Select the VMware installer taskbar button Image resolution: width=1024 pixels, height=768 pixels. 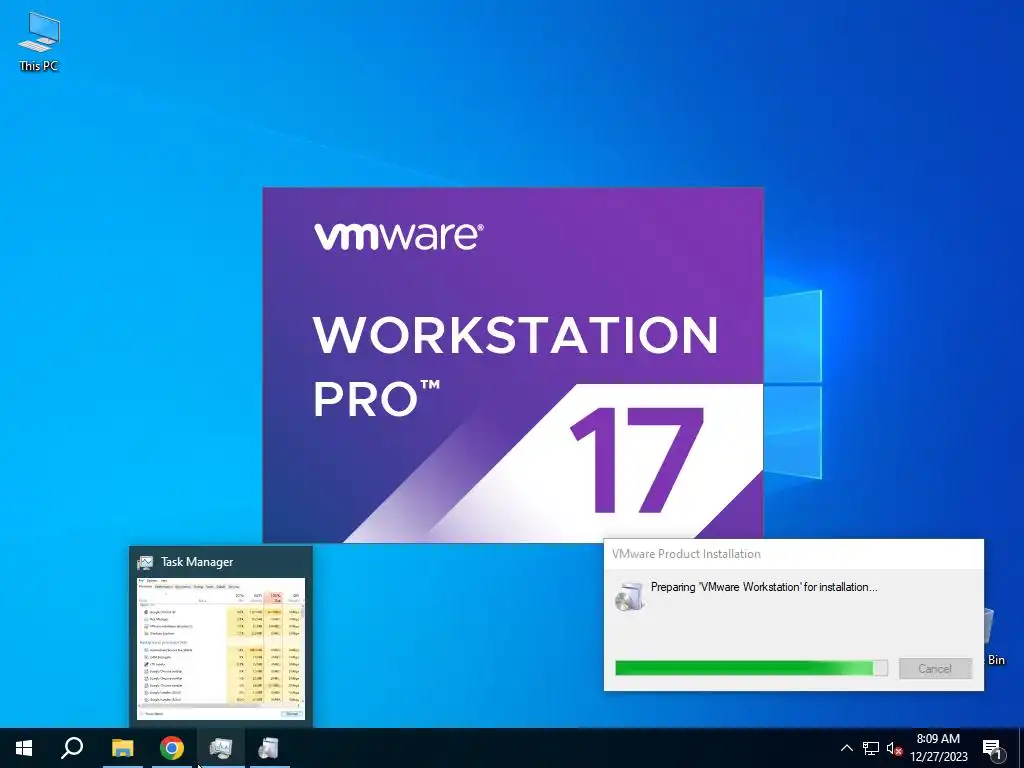(x=269, y=748)
